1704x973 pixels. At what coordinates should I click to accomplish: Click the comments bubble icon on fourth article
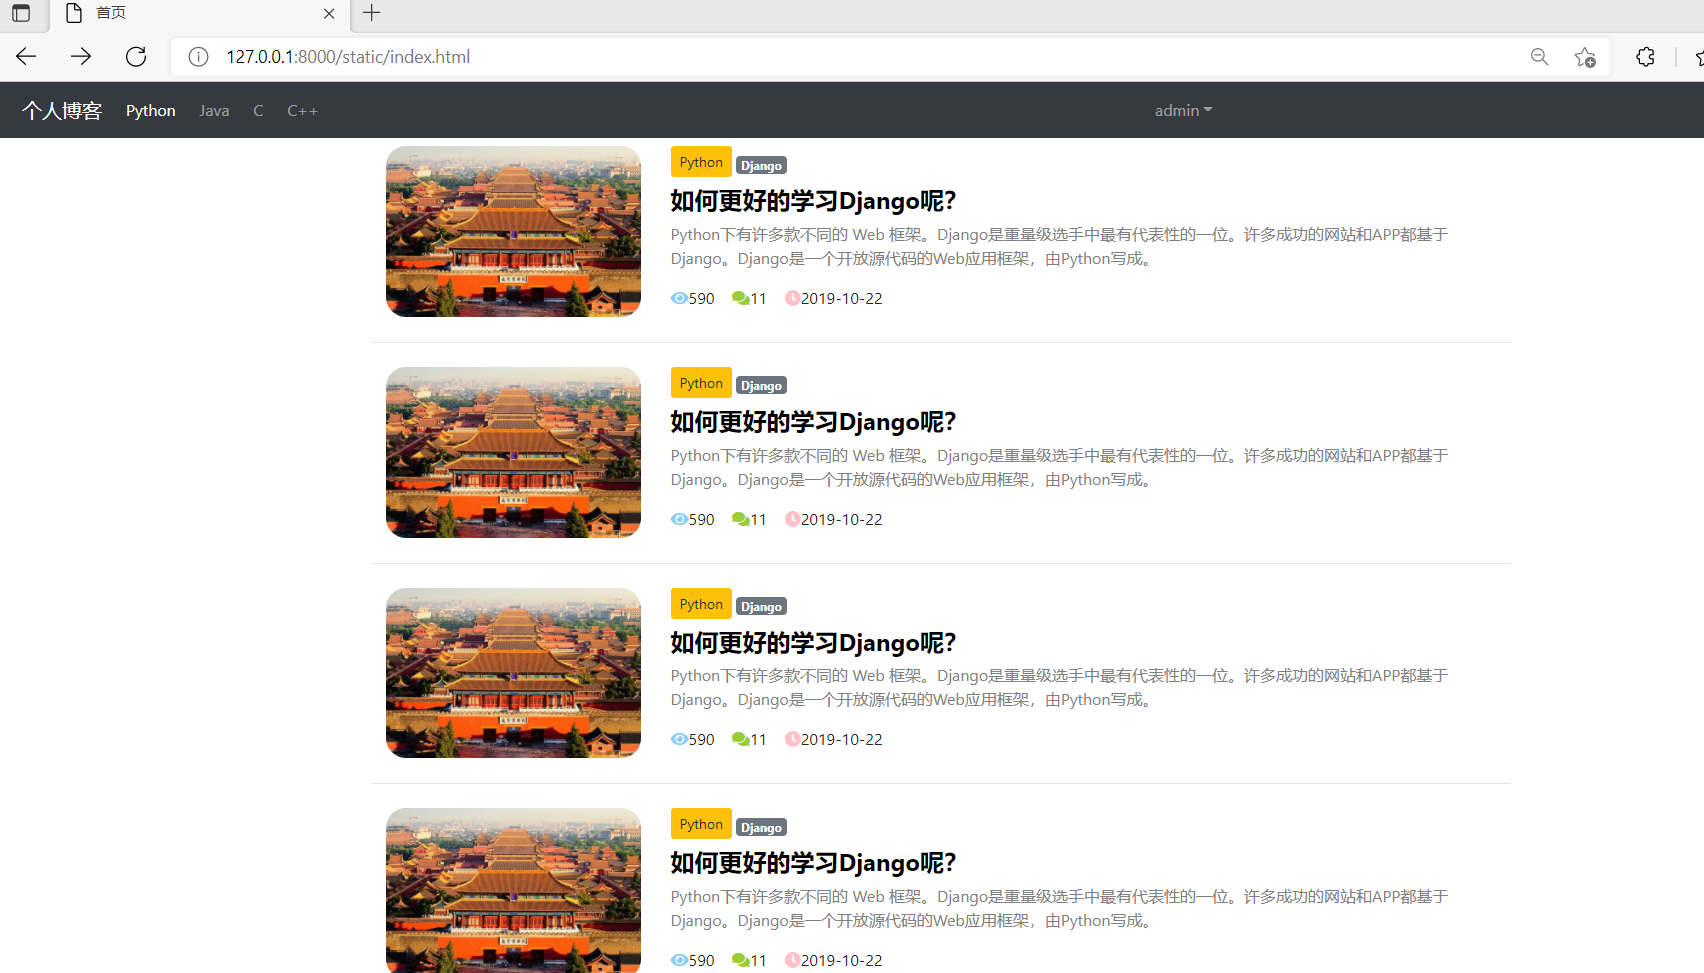(740, 960)
